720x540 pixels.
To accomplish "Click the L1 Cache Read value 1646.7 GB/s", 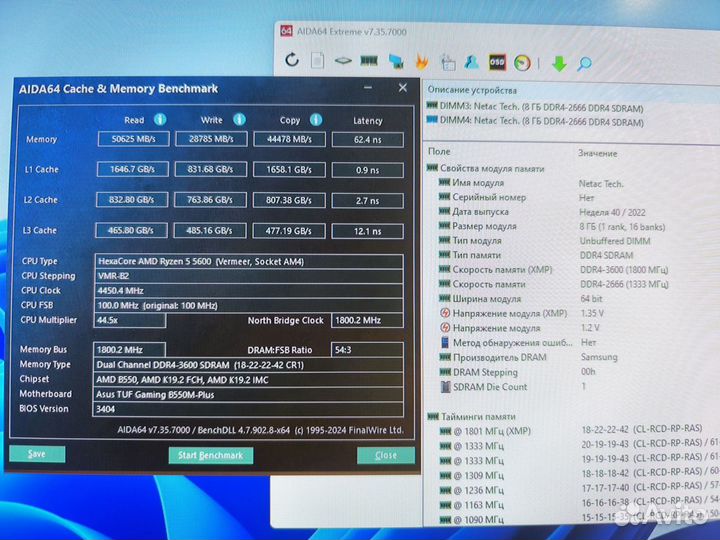I will pyautogui.click(x=133, y=169).
